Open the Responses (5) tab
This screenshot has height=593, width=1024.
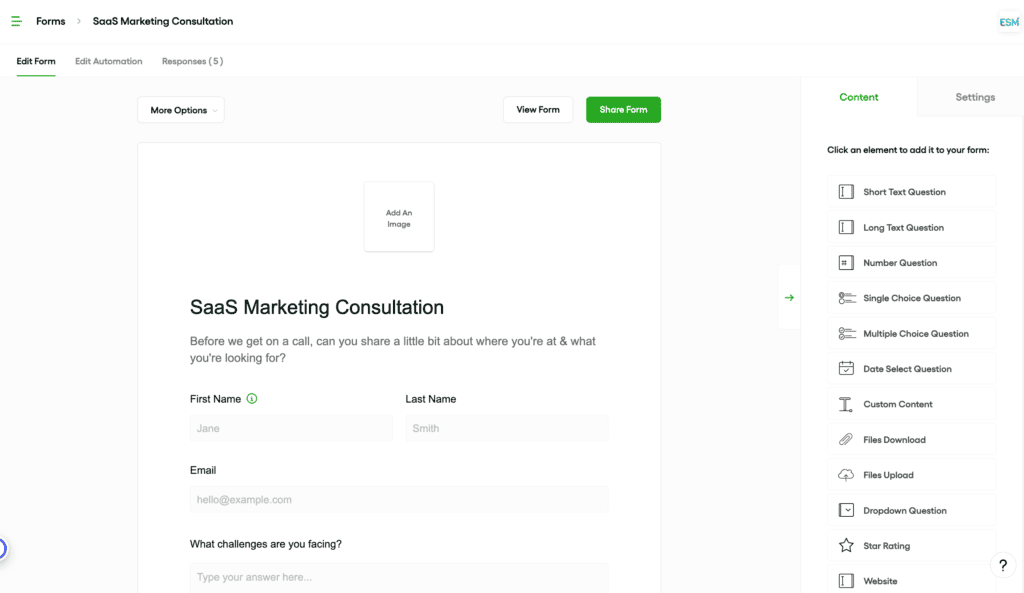193,61
